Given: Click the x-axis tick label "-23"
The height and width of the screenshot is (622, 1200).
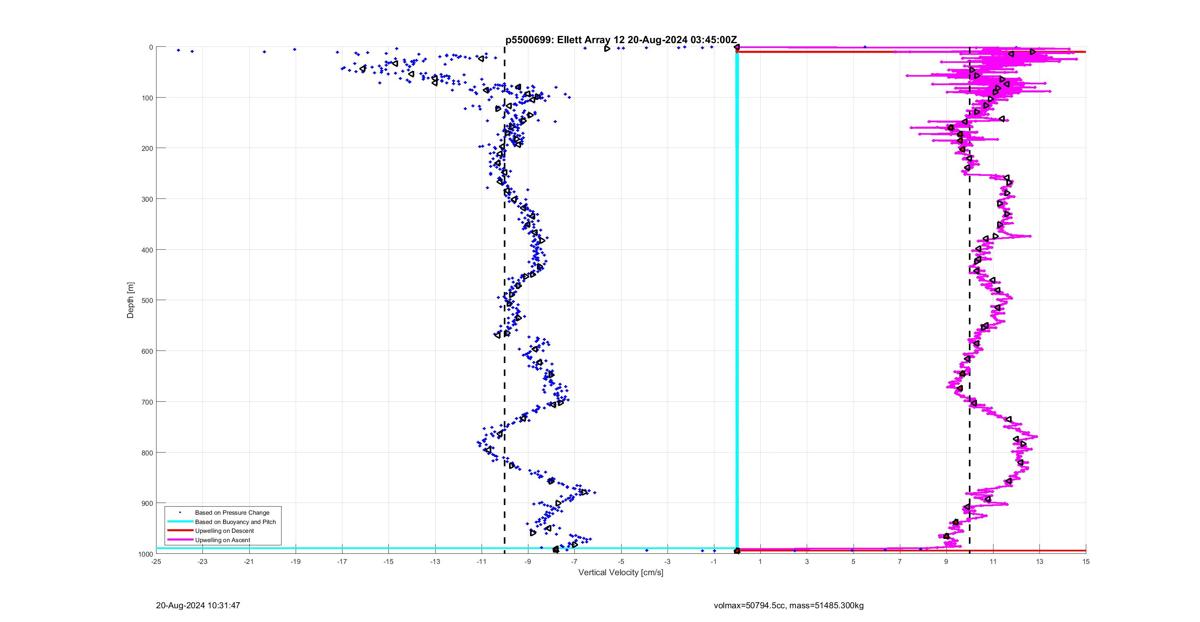Looking at the screenshot, I should click(x=202, y=561).
